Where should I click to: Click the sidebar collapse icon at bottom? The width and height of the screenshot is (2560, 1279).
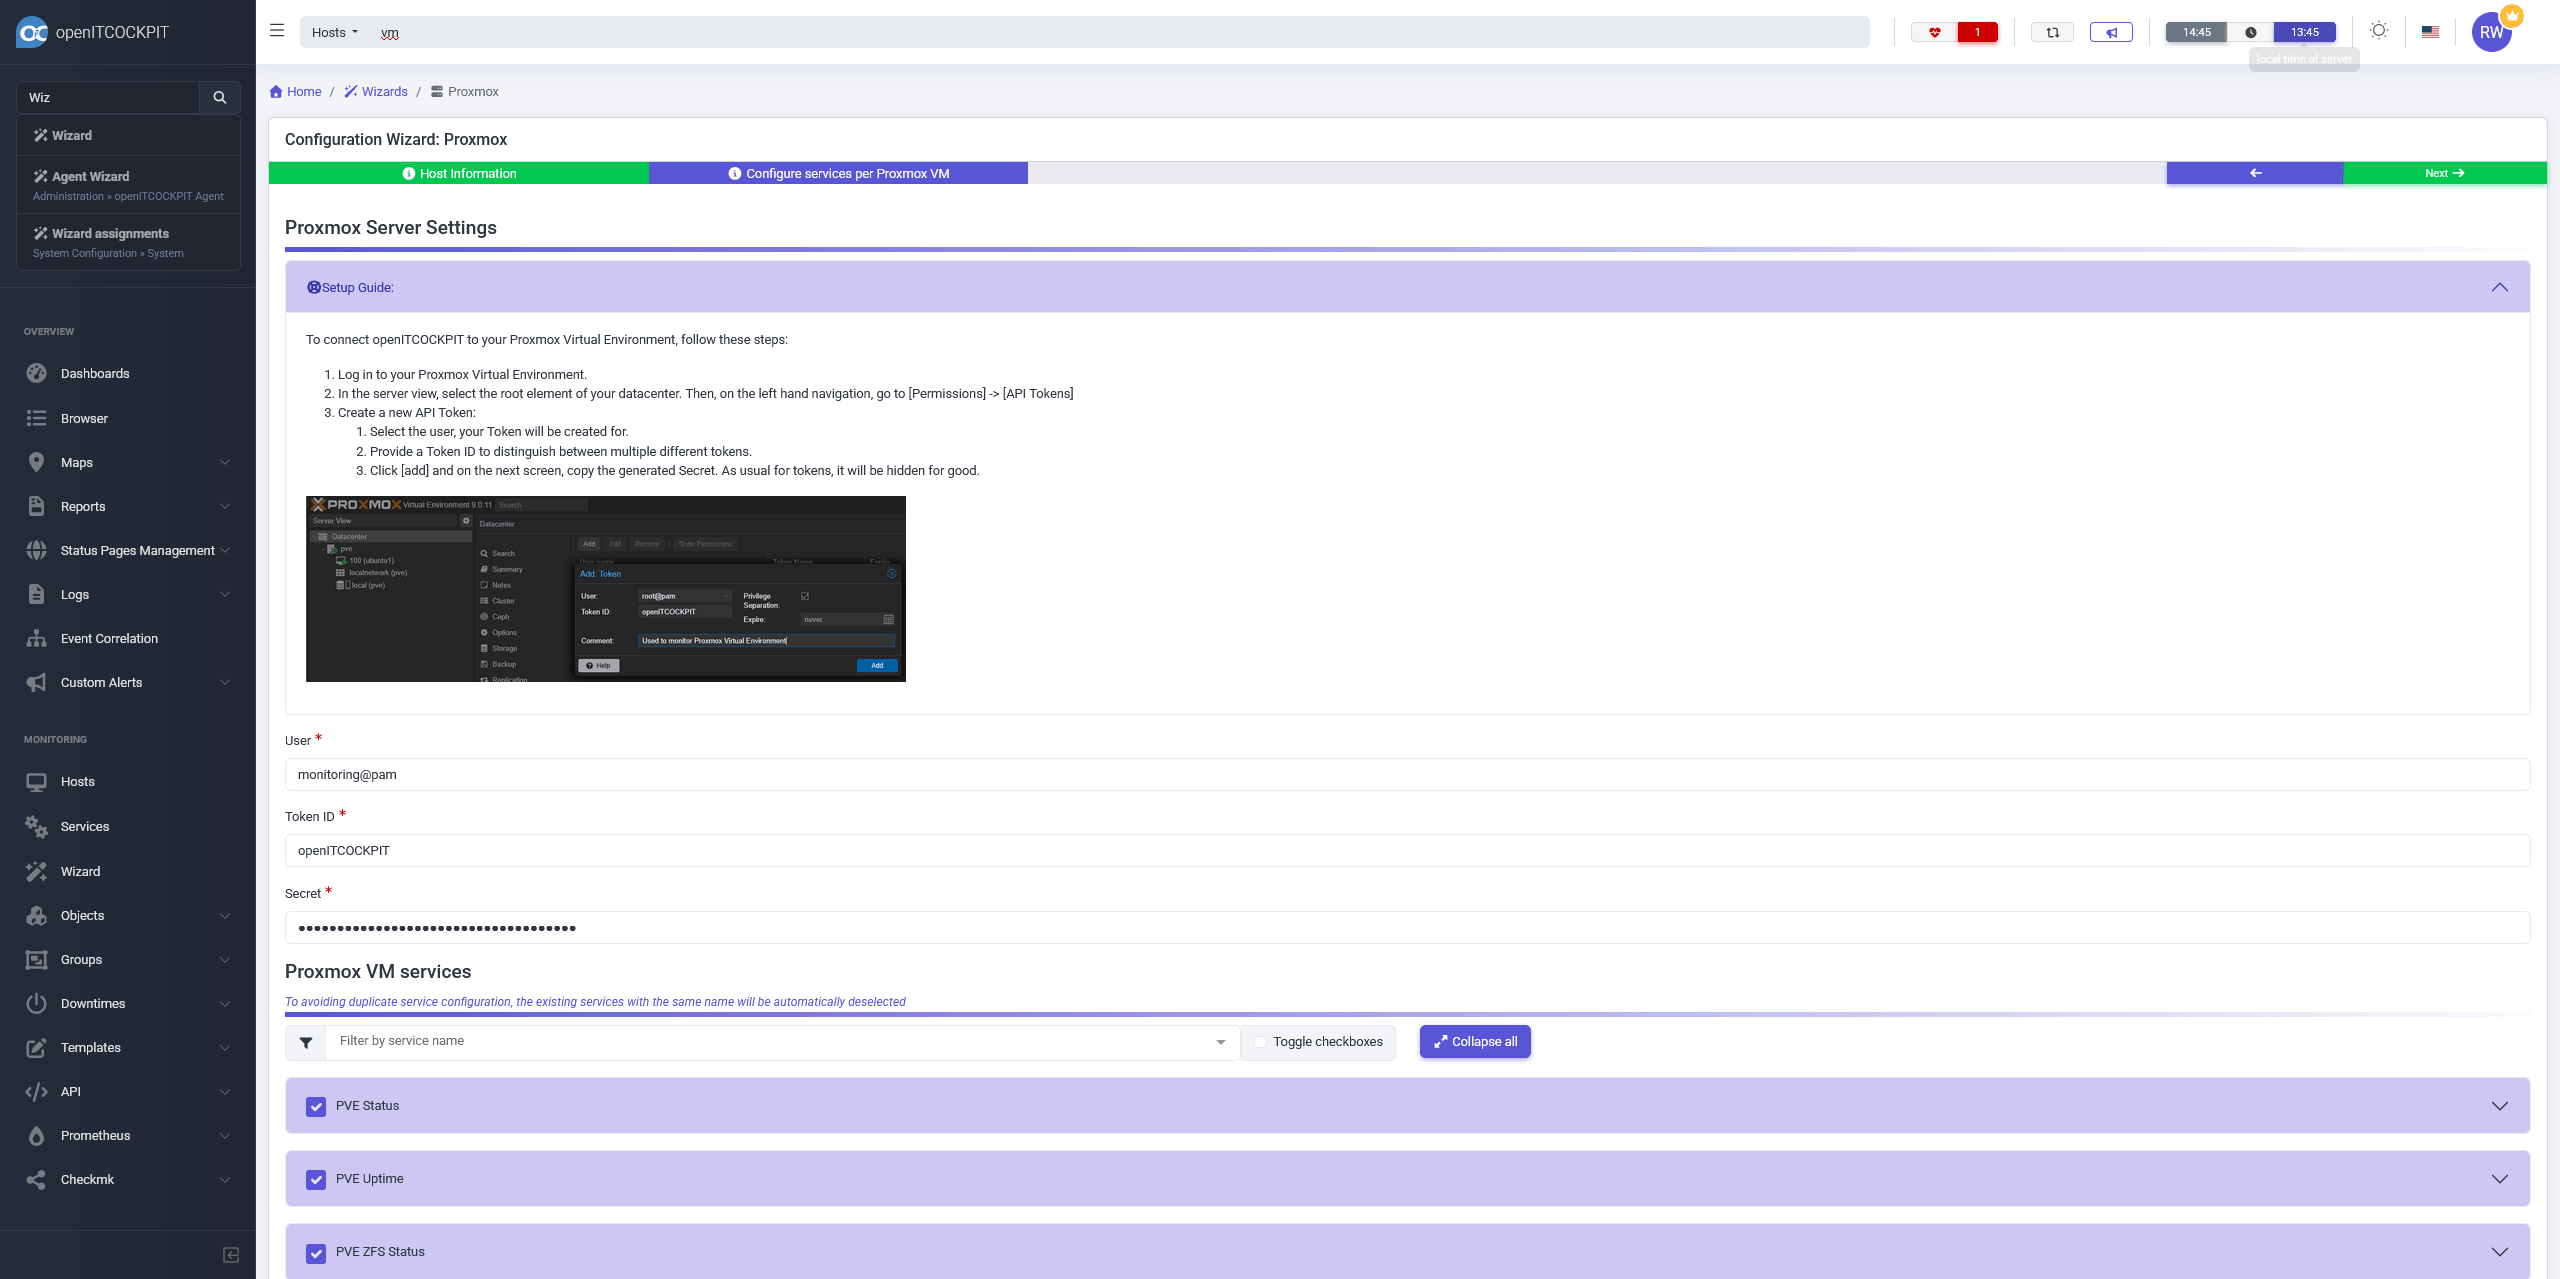click(231, 1255)
